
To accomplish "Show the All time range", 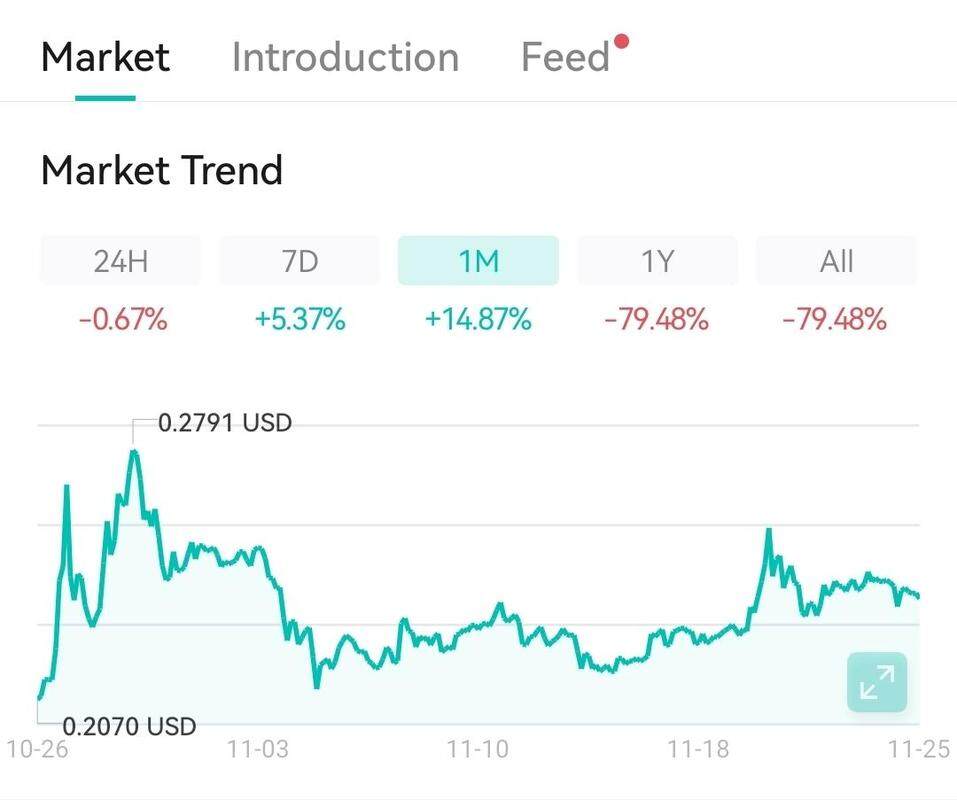I will 836,261.
